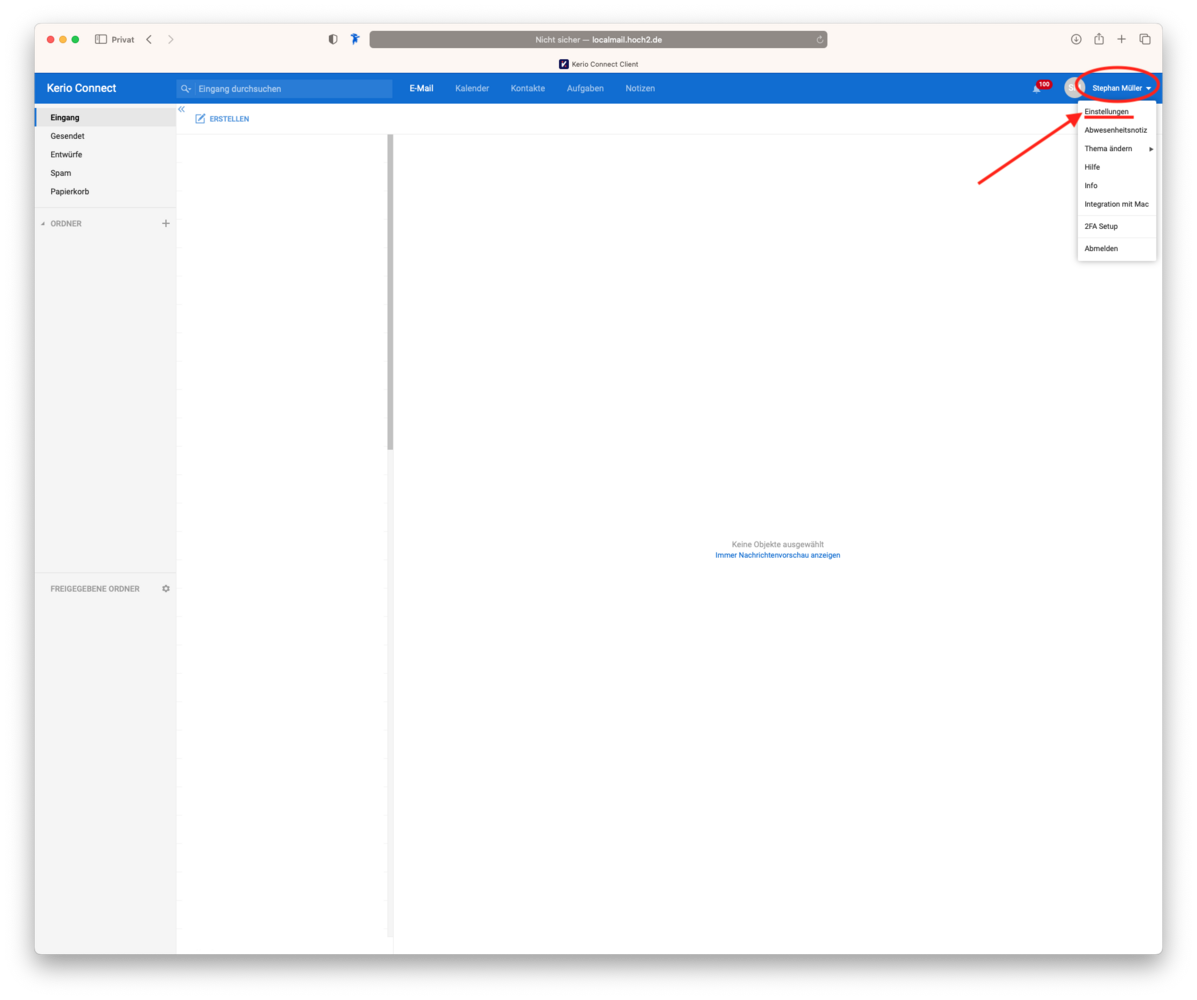The image size is (1197, 1000).
Task: Select Einstellungen from the user menu
Action: [x=1106, y=112]
